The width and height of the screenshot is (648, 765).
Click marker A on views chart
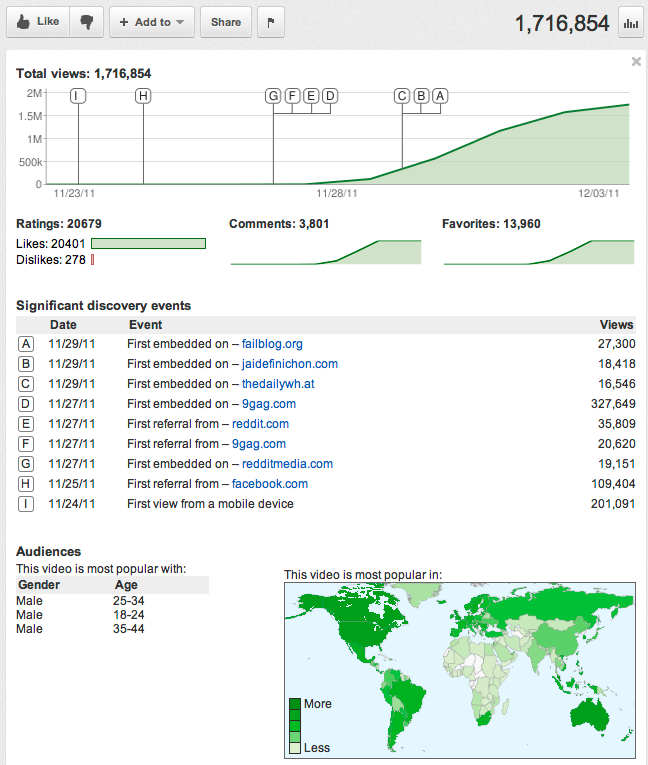[x=440, y=96]
